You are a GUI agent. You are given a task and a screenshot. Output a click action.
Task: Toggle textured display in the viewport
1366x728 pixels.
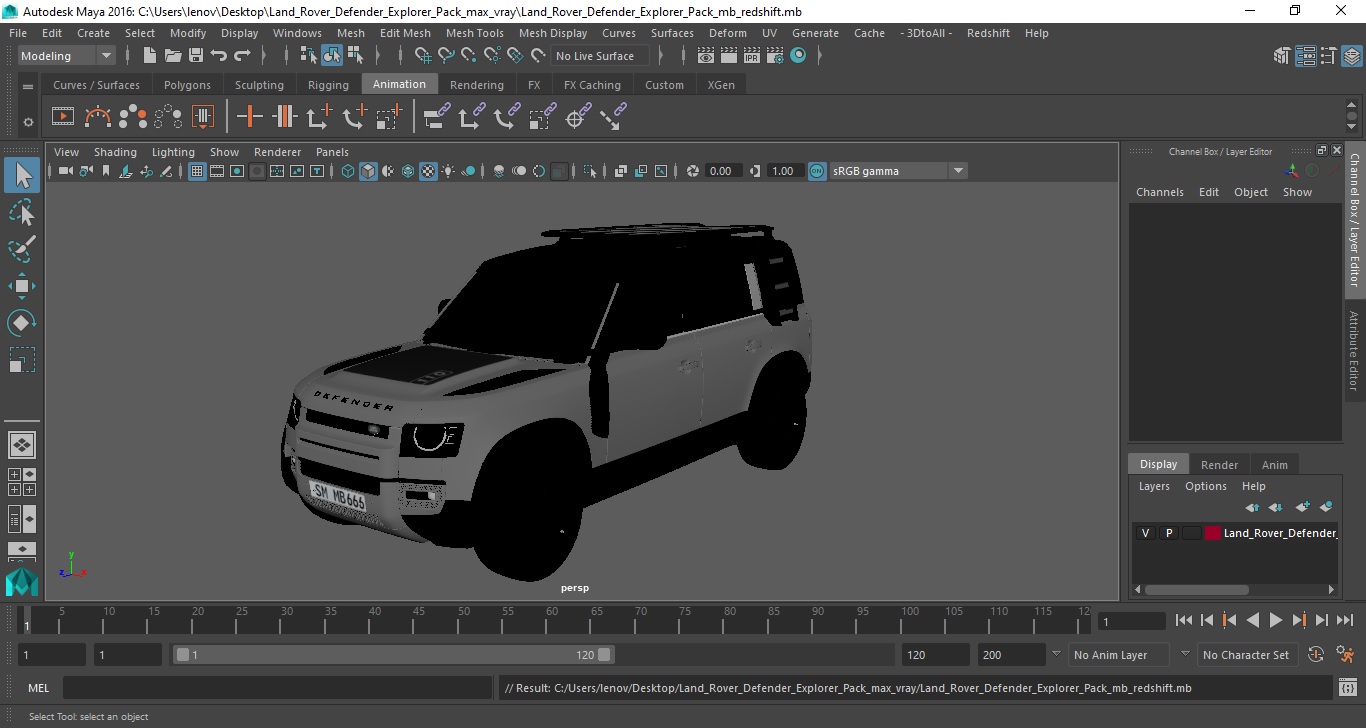click(428, 171)
